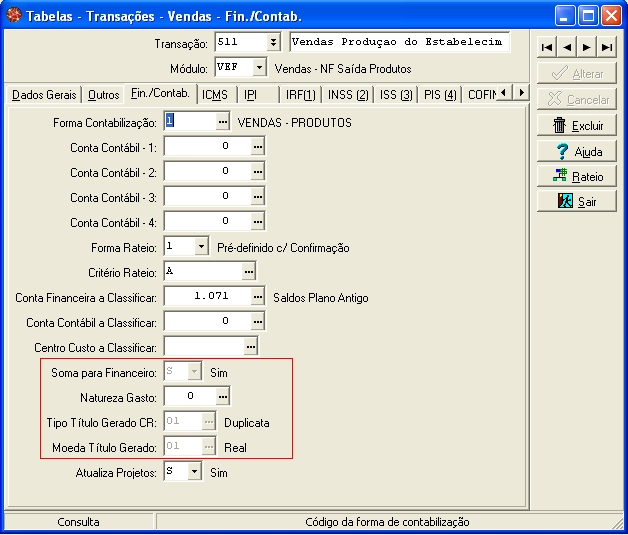Screen dimensions: 628x535
Task: Switch to the ISS (3) tab
Action: tap(396, 95)
